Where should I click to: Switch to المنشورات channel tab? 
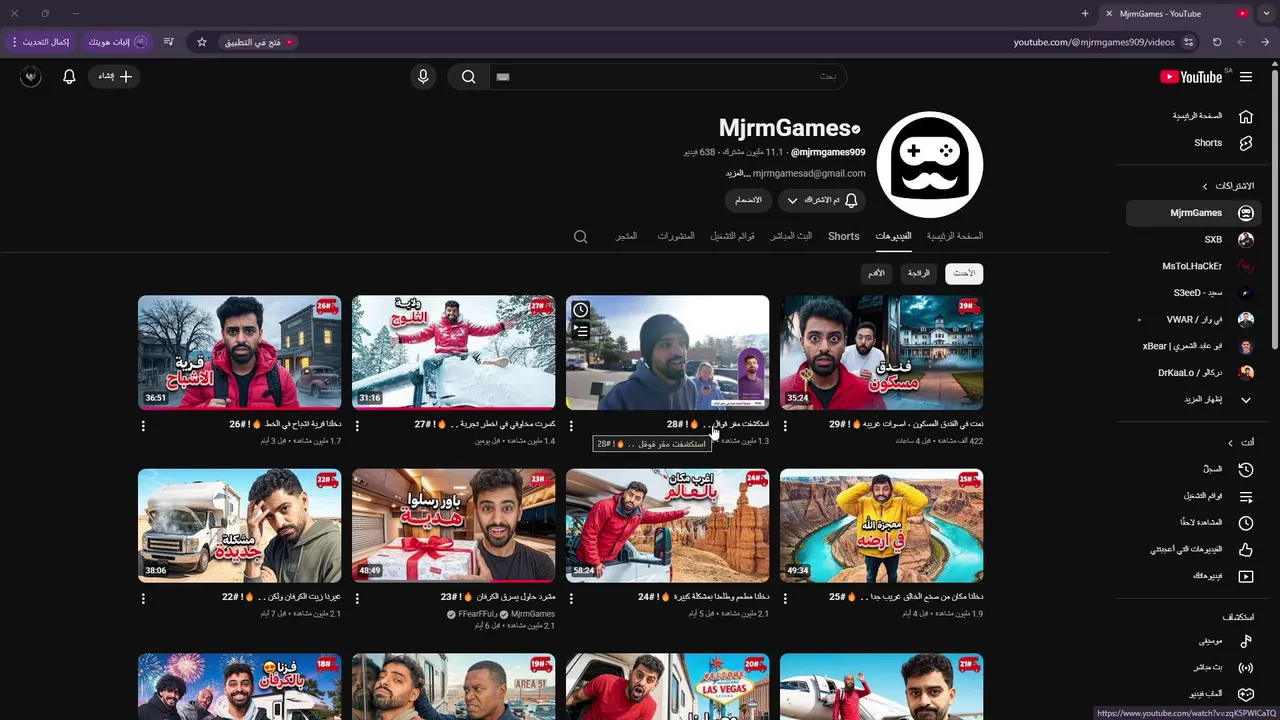tap(676, 236)
